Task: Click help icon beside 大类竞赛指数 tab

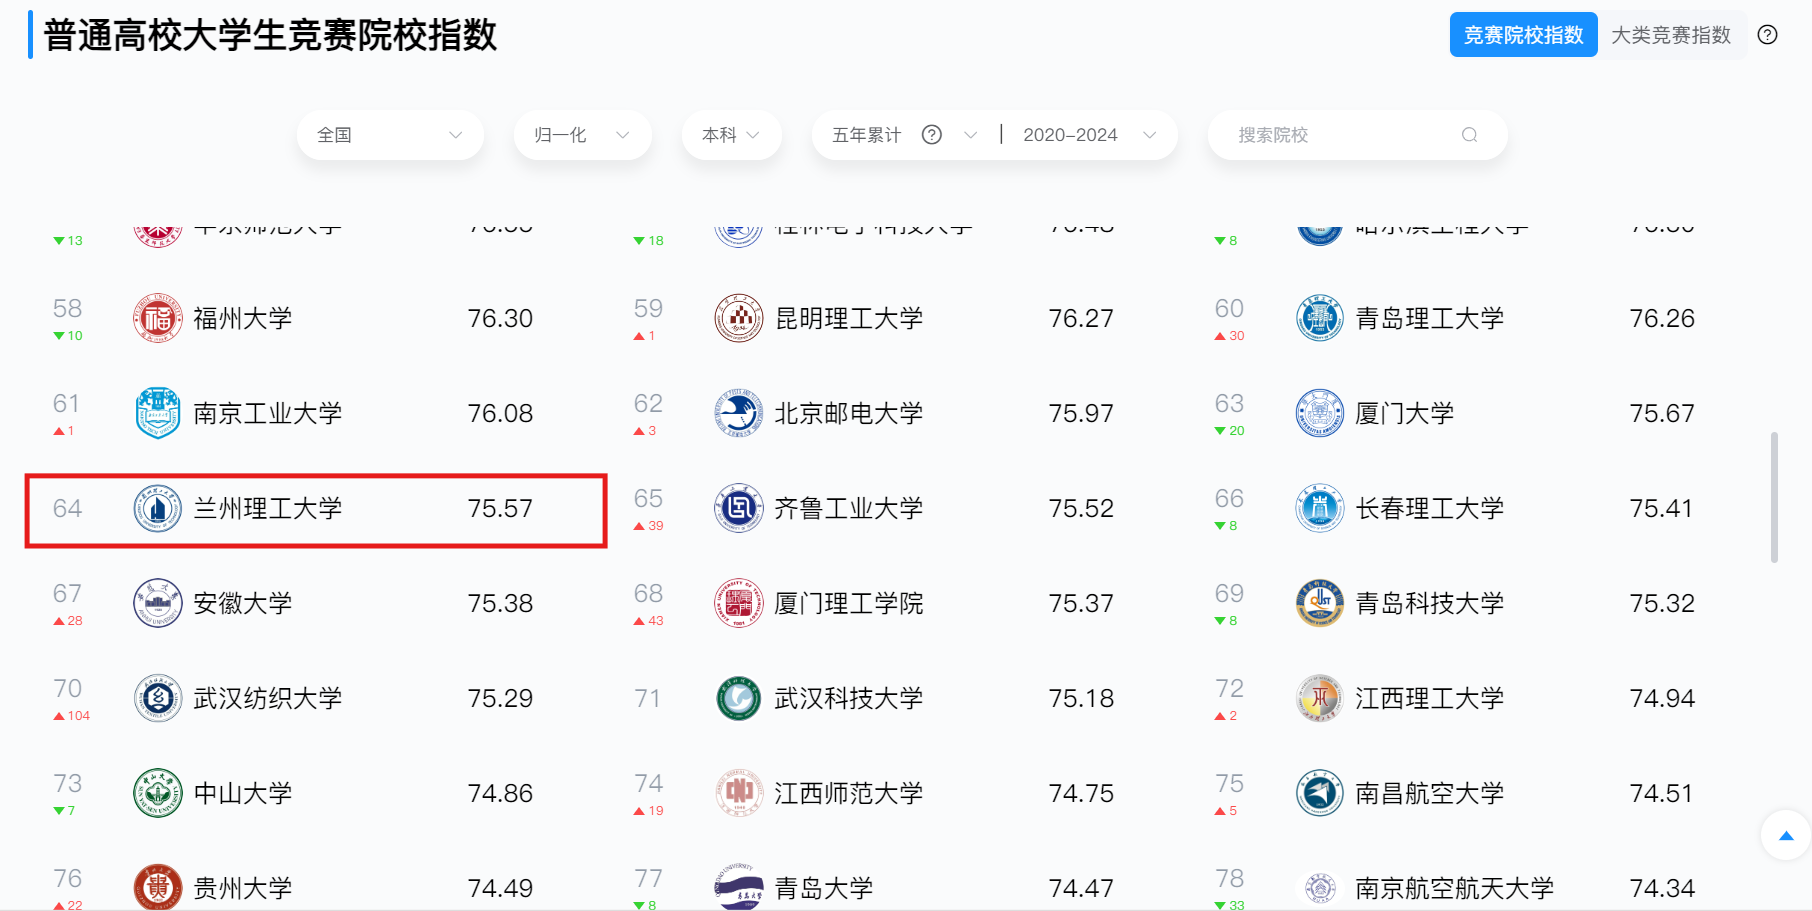Action: (1768, 35)
